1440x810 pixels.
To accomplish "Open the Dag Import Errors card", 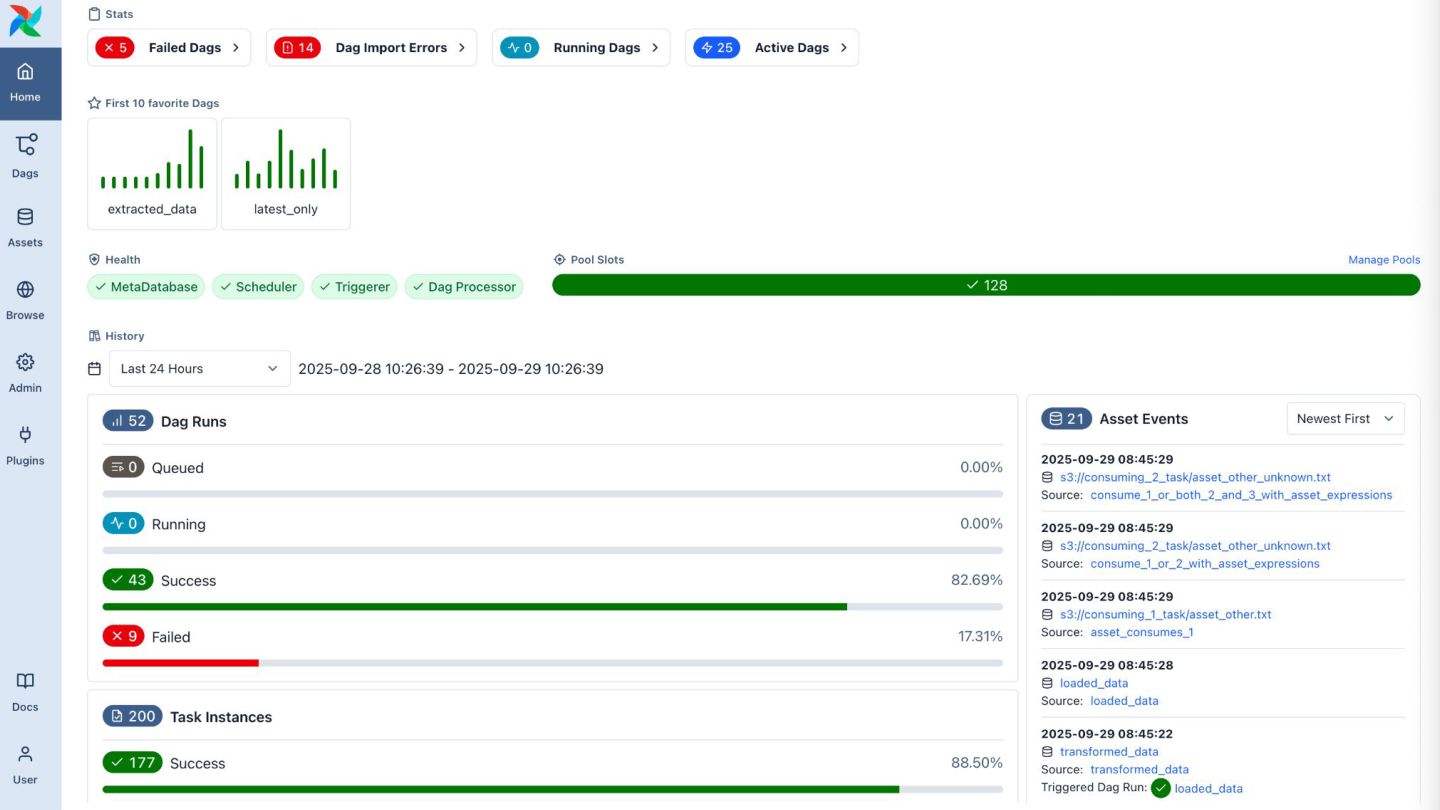I will point(371,48).
